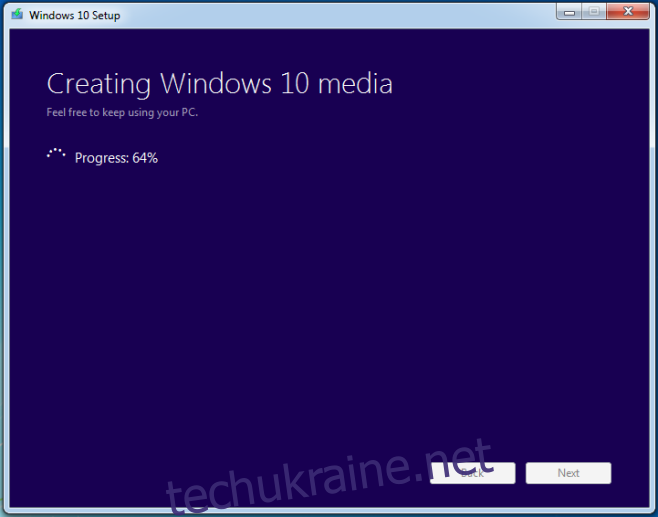The image size is (658, 517).
Task: Click the Back button
Action: click(473, 473)
